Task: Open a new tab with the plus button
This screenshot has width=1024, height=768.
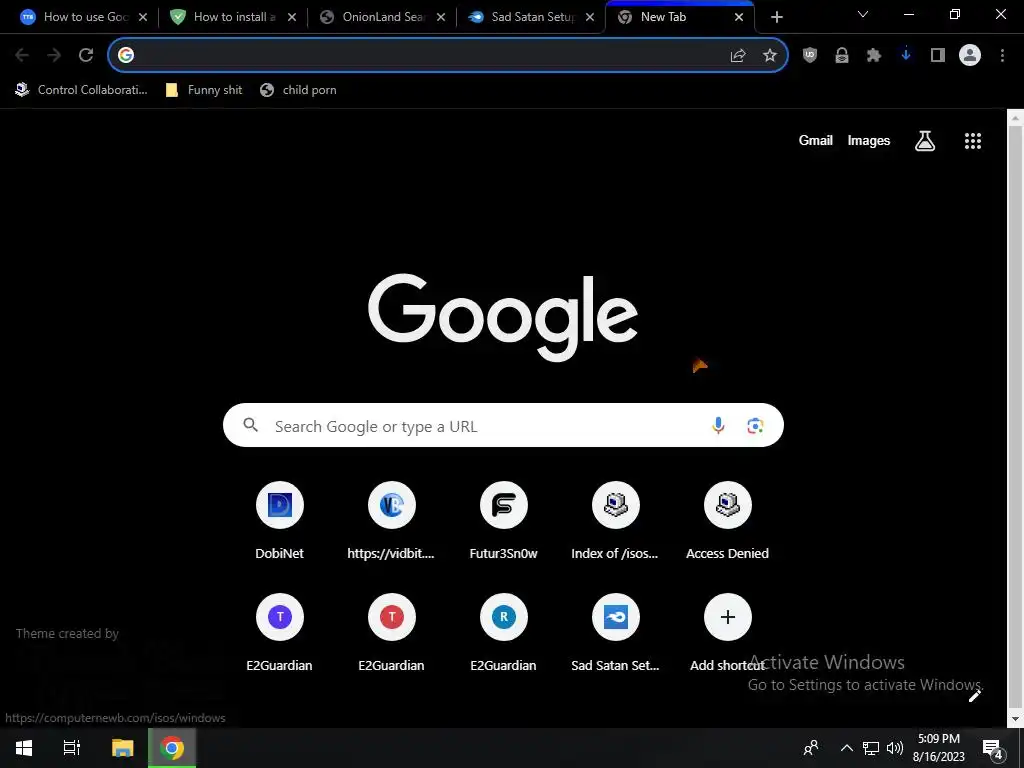Action: click(x=776, y=17)
